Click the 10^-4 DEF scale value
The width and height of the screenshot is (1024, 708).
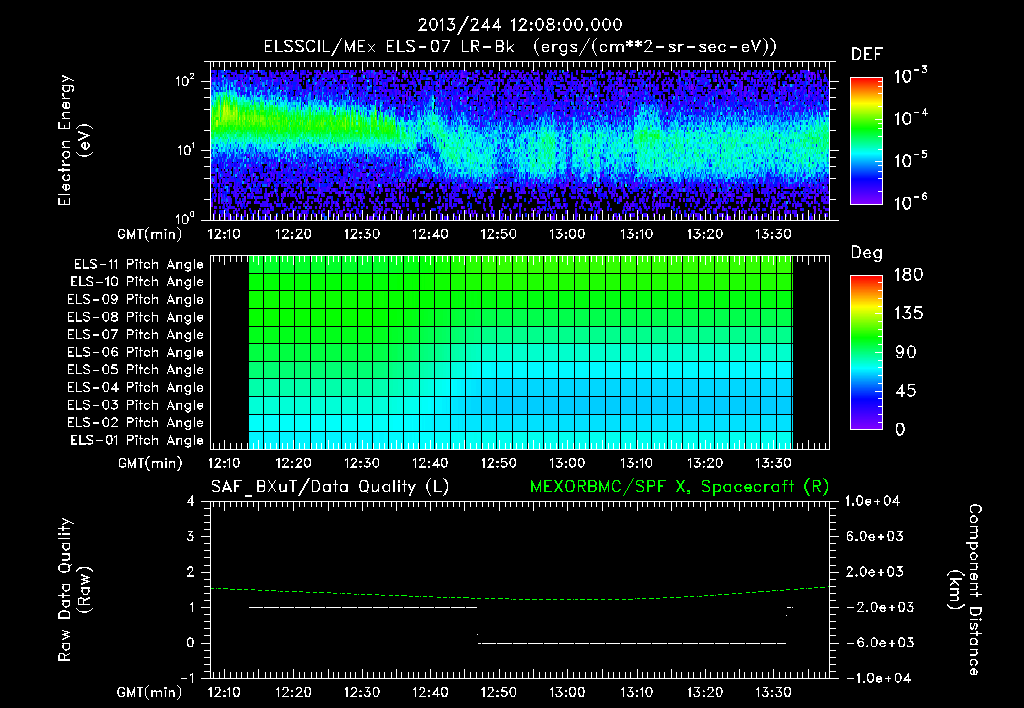coord(910,118)
